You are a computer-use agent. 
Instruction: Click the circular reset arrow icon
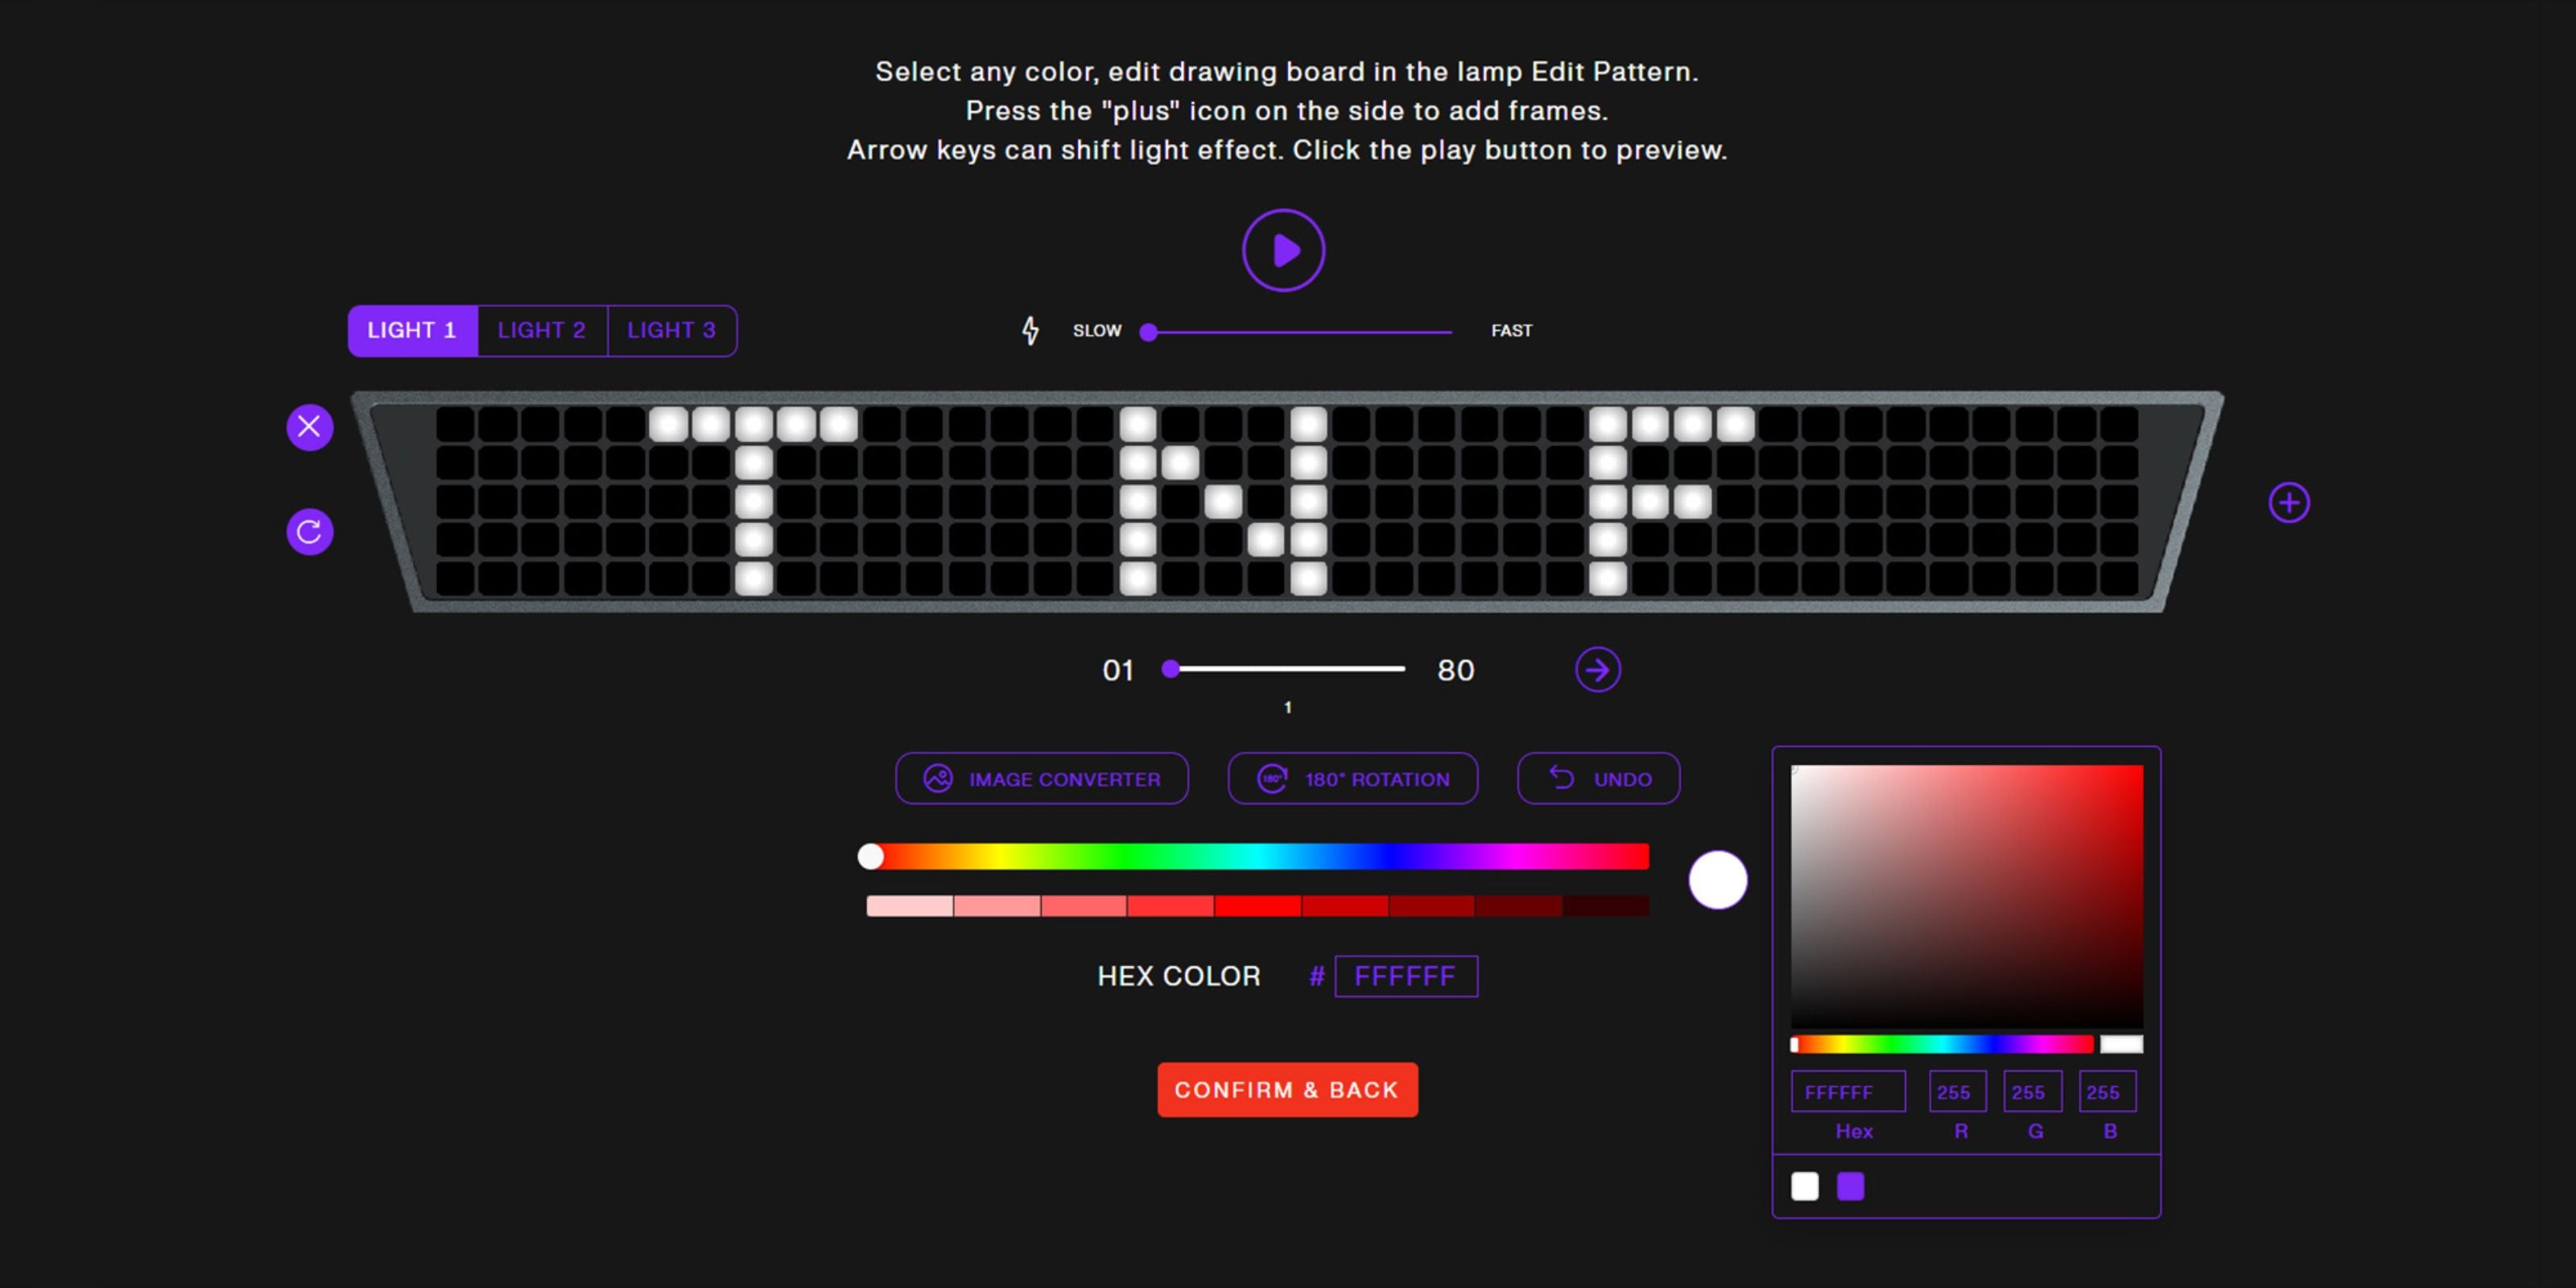click(310, 531)
